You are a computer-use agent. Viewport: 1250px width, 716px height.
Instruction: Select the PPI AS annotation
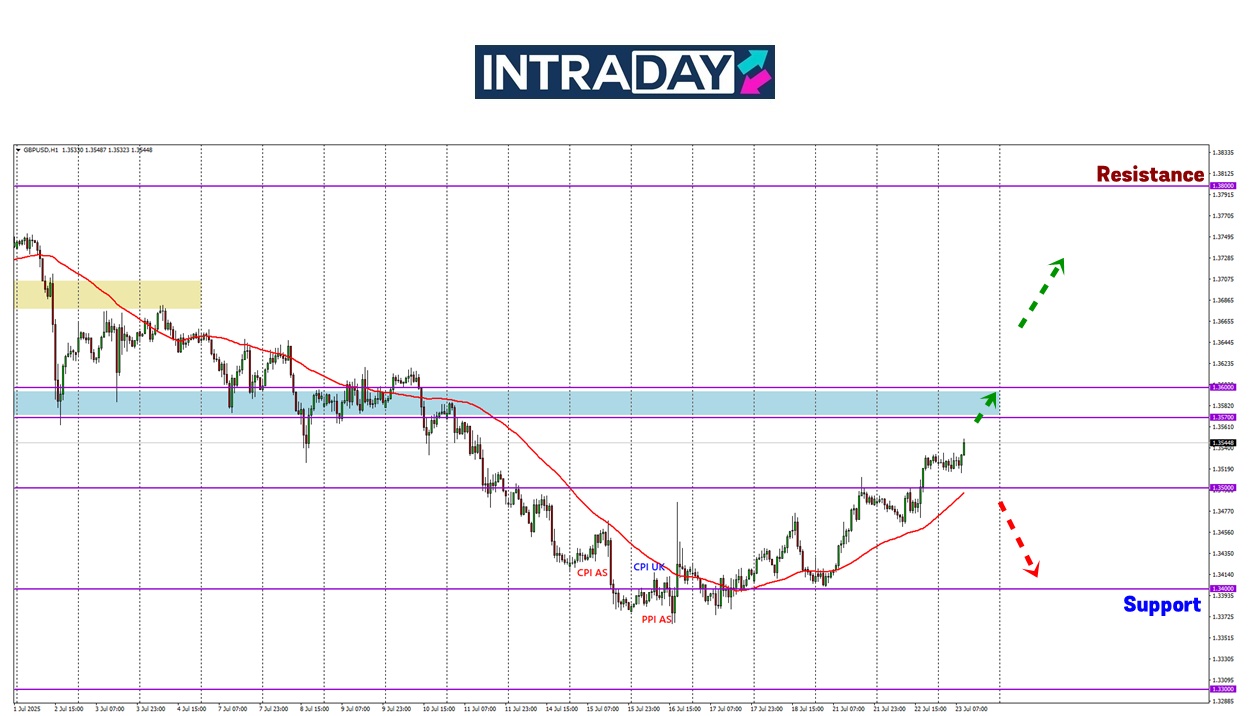656,619
